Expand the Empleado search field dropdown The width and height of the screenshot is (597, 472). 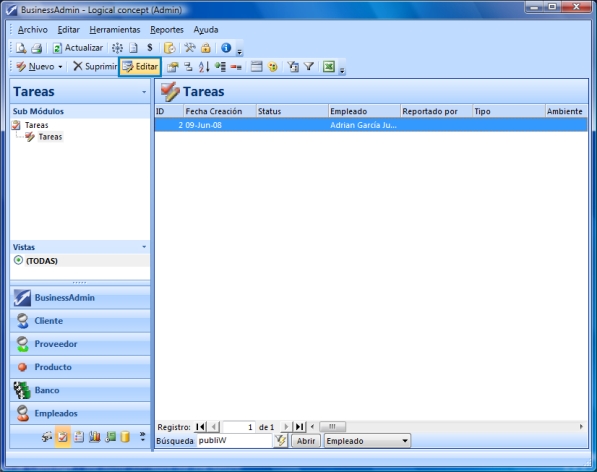click(x=405, y=441)
